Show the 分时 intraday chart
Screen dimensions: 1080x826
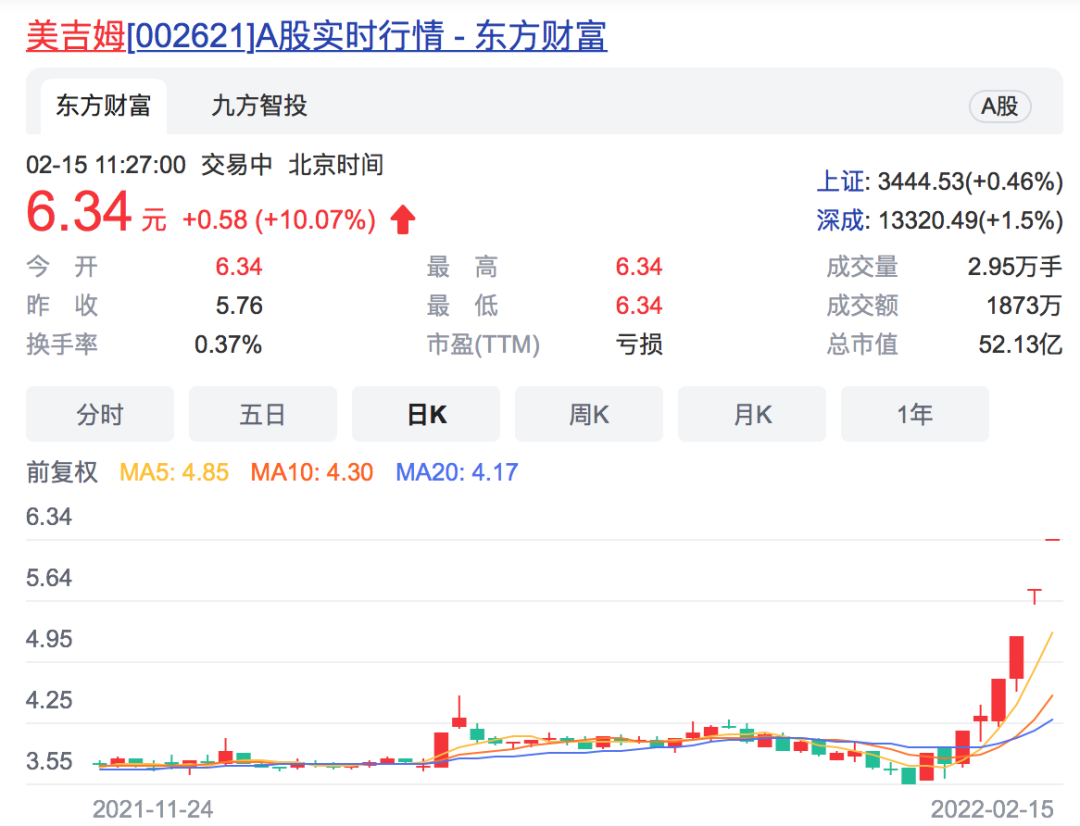click(x=100, y=414)
